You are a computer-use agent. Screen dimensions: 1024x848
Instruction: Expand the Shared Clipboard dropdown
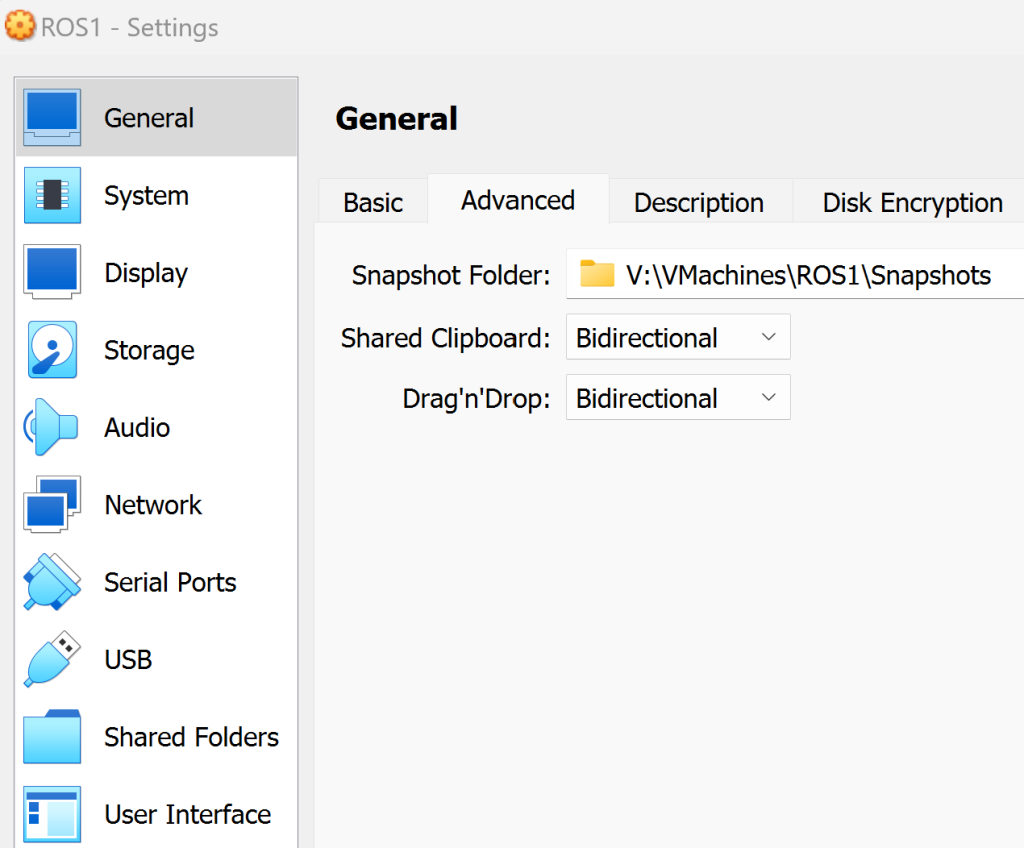pyautogui.click(x=678, y=338)
